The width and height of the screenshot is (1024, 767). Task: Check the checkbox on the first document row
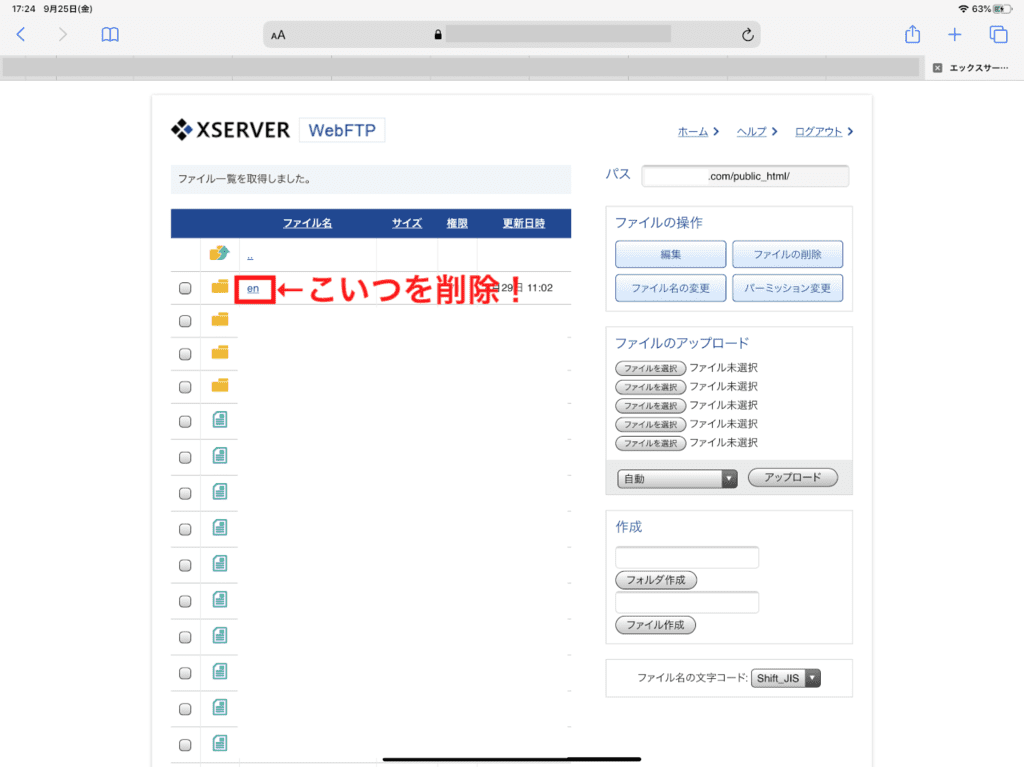click(185, 421)
